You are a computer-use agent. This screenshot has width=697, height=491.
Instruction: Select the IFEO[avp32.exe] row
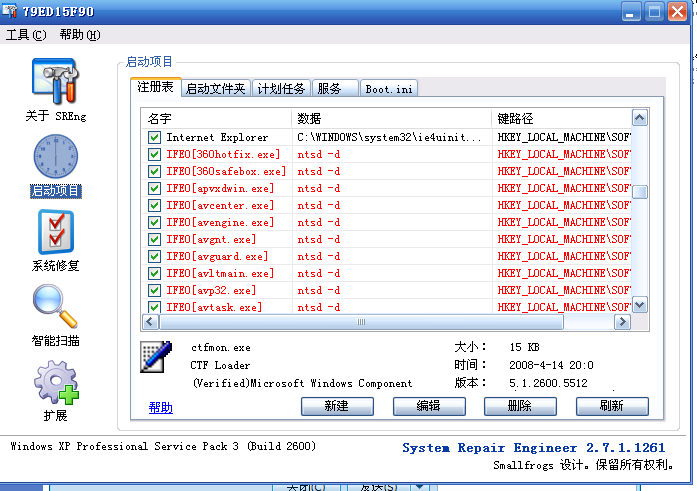click(x=387, y=291)
